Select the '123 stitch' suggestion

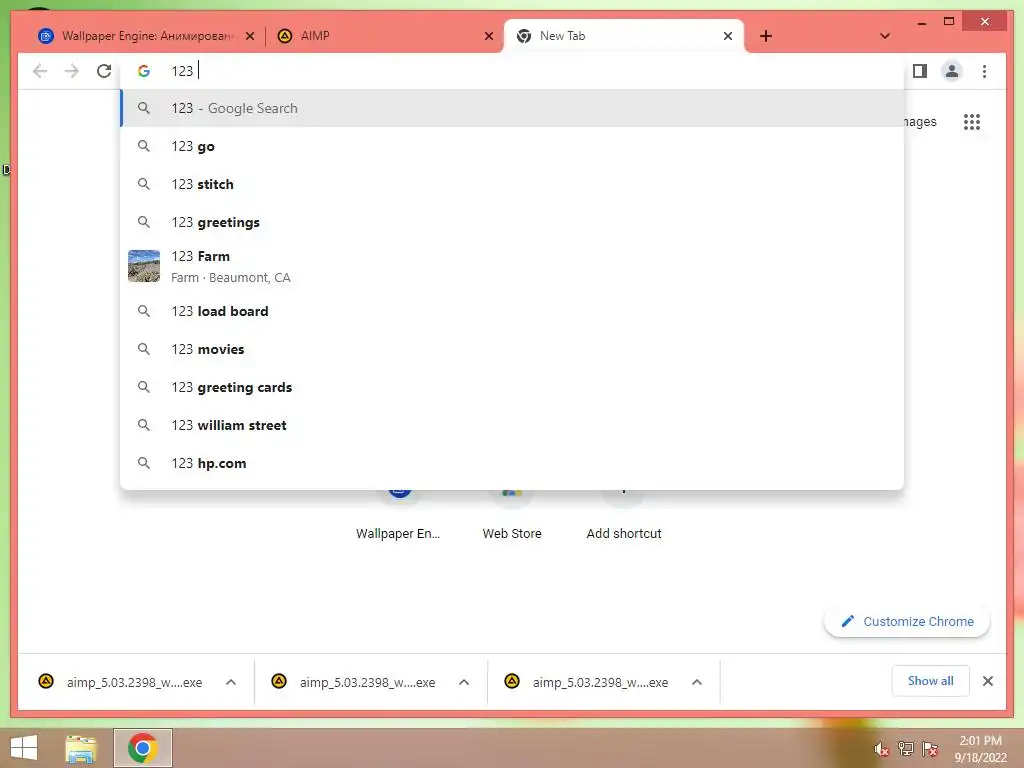512,184
